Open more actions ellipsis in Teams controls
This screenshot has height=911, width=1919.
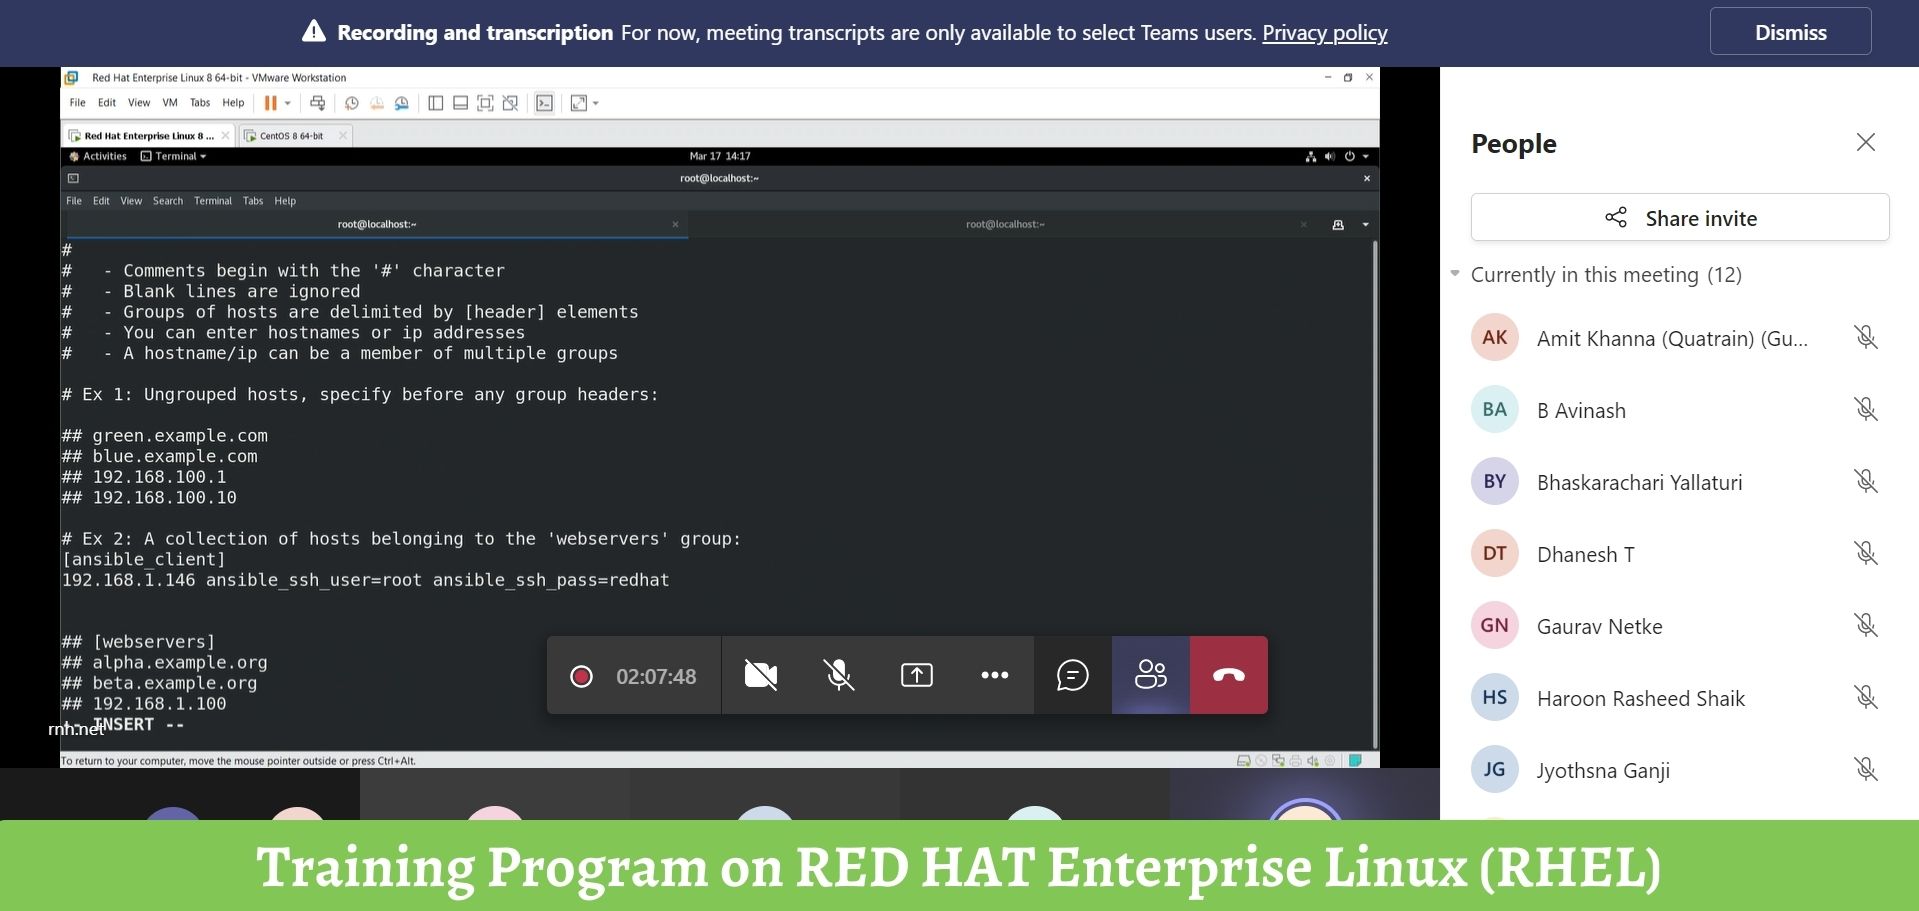tap(995, 675)
